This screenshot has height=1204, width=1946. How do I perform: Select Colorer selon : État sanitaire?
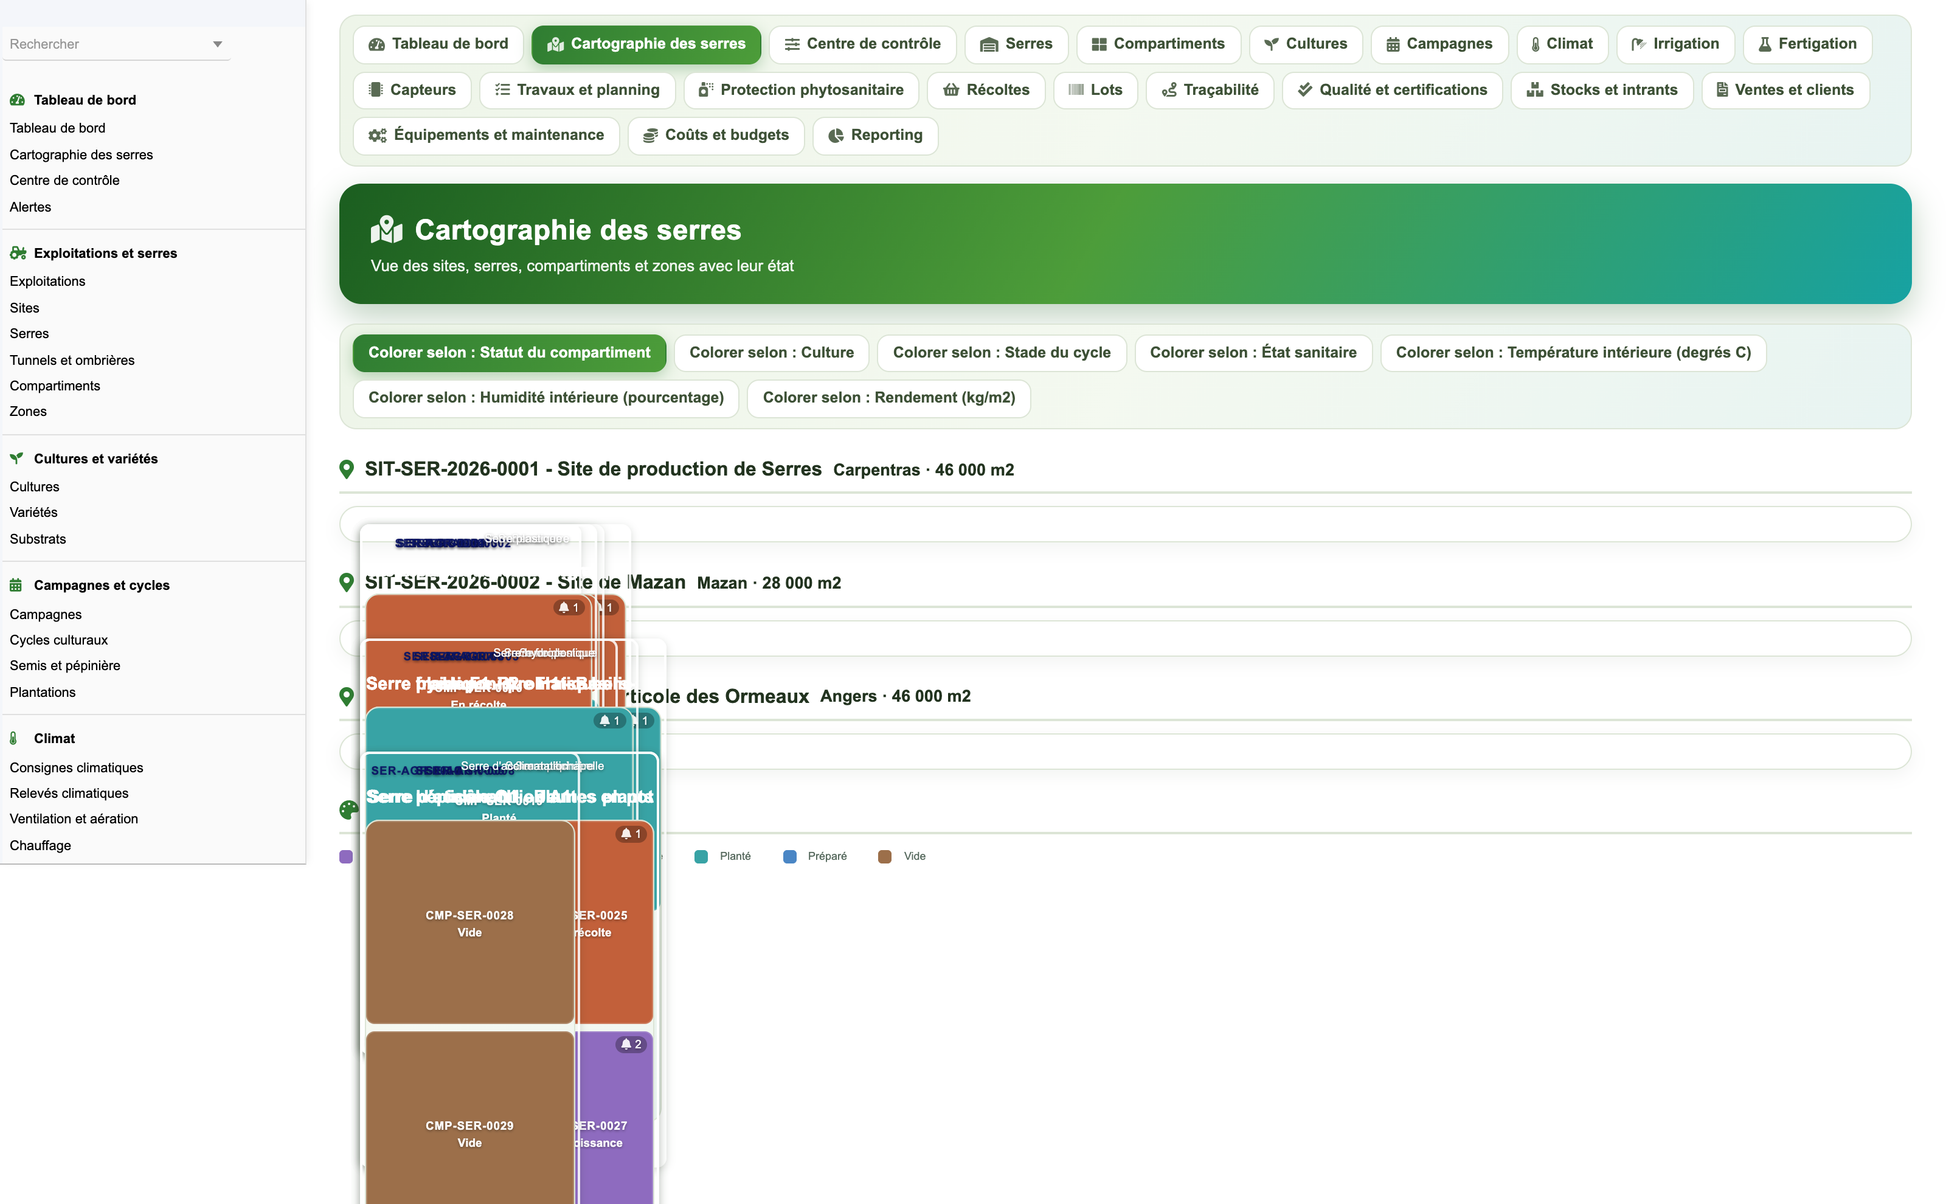(1253, 353)
